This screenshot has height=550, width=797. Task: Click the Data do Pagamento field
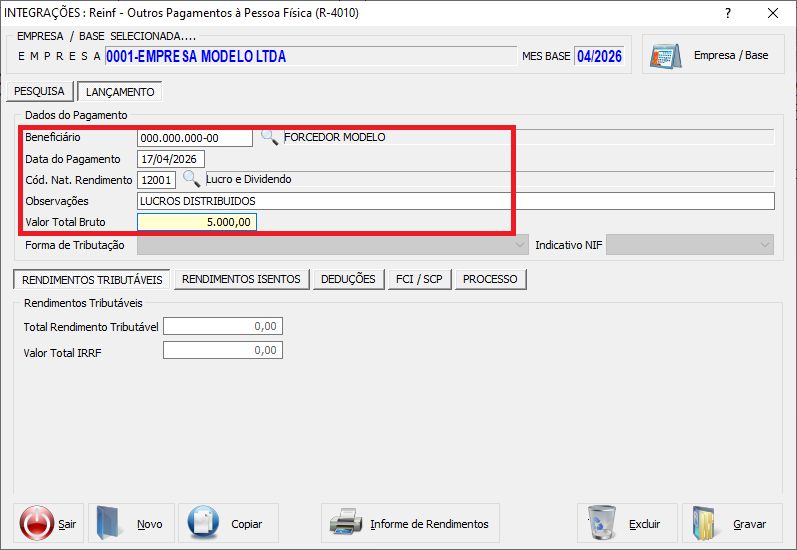pos(171,159)
